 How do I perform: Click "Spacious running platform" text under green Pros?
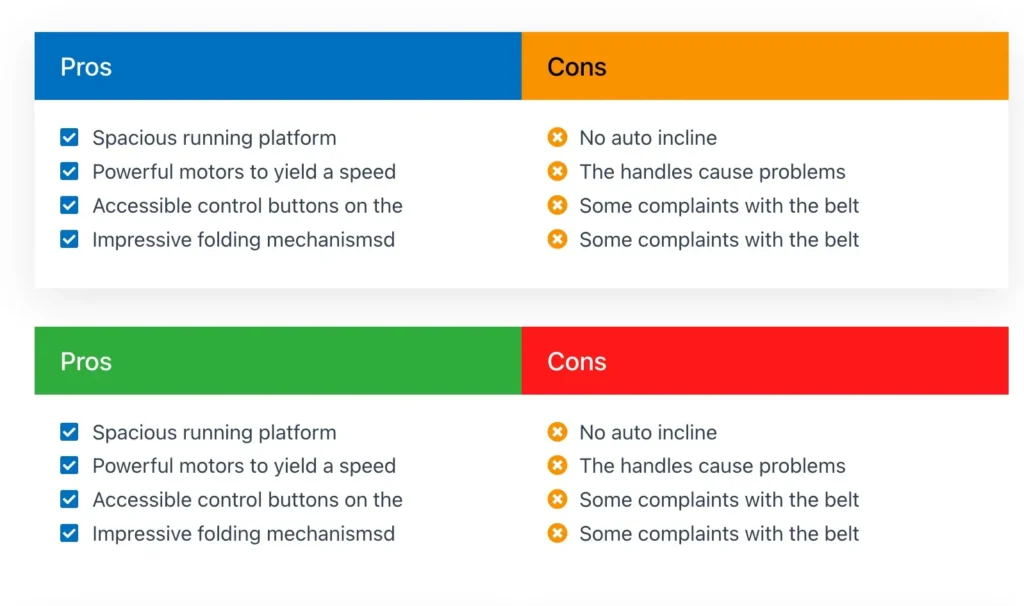click(x=214, y=432)
